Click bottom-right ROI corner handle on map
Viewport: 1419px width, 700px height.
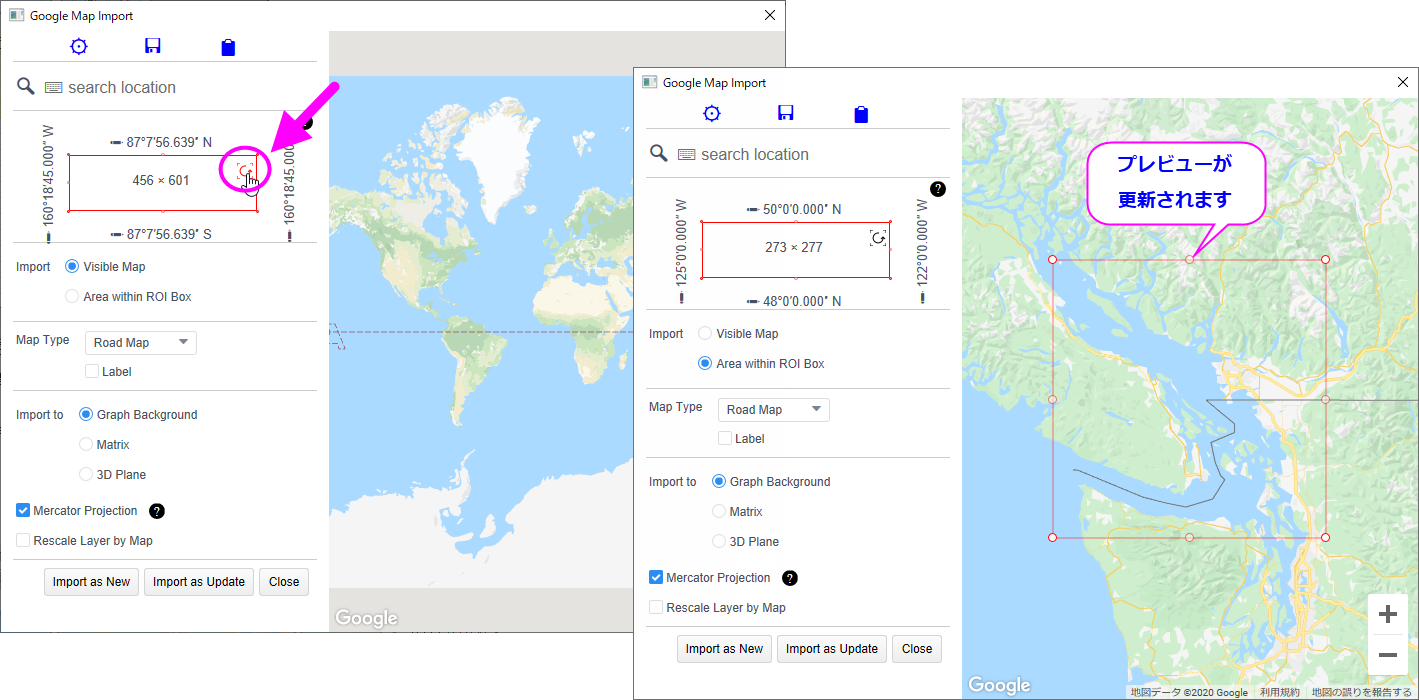[x=1325, y=538]
